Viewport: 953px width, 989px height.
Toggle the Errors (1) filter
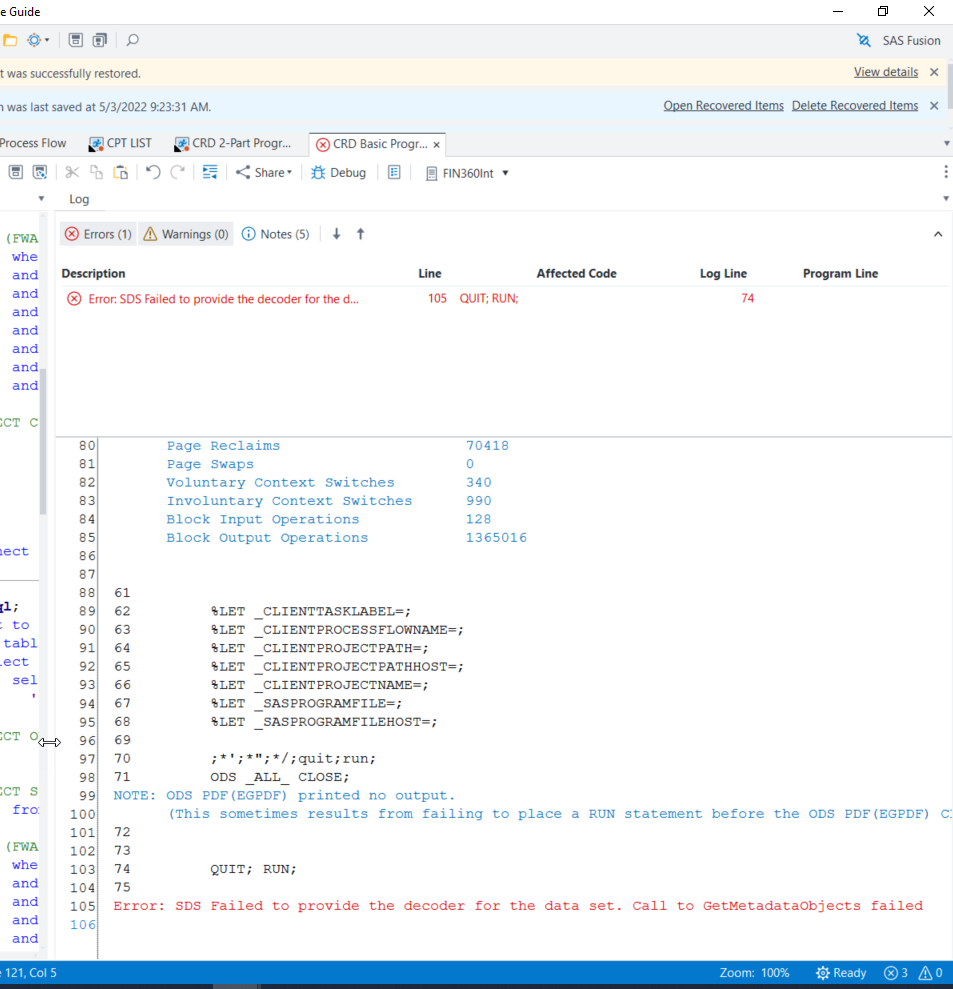click(98, 234)
